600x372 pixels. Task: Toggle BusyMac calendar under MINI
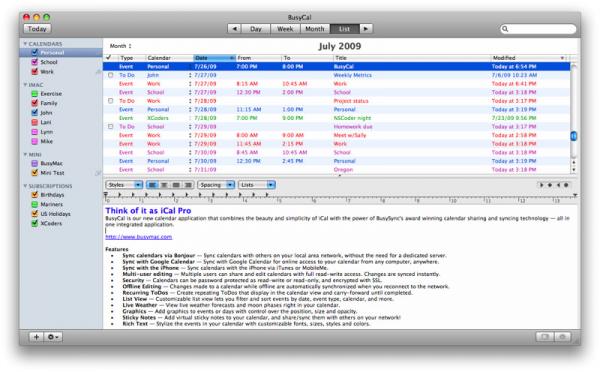pyautogui.click(x=34, y=163)
